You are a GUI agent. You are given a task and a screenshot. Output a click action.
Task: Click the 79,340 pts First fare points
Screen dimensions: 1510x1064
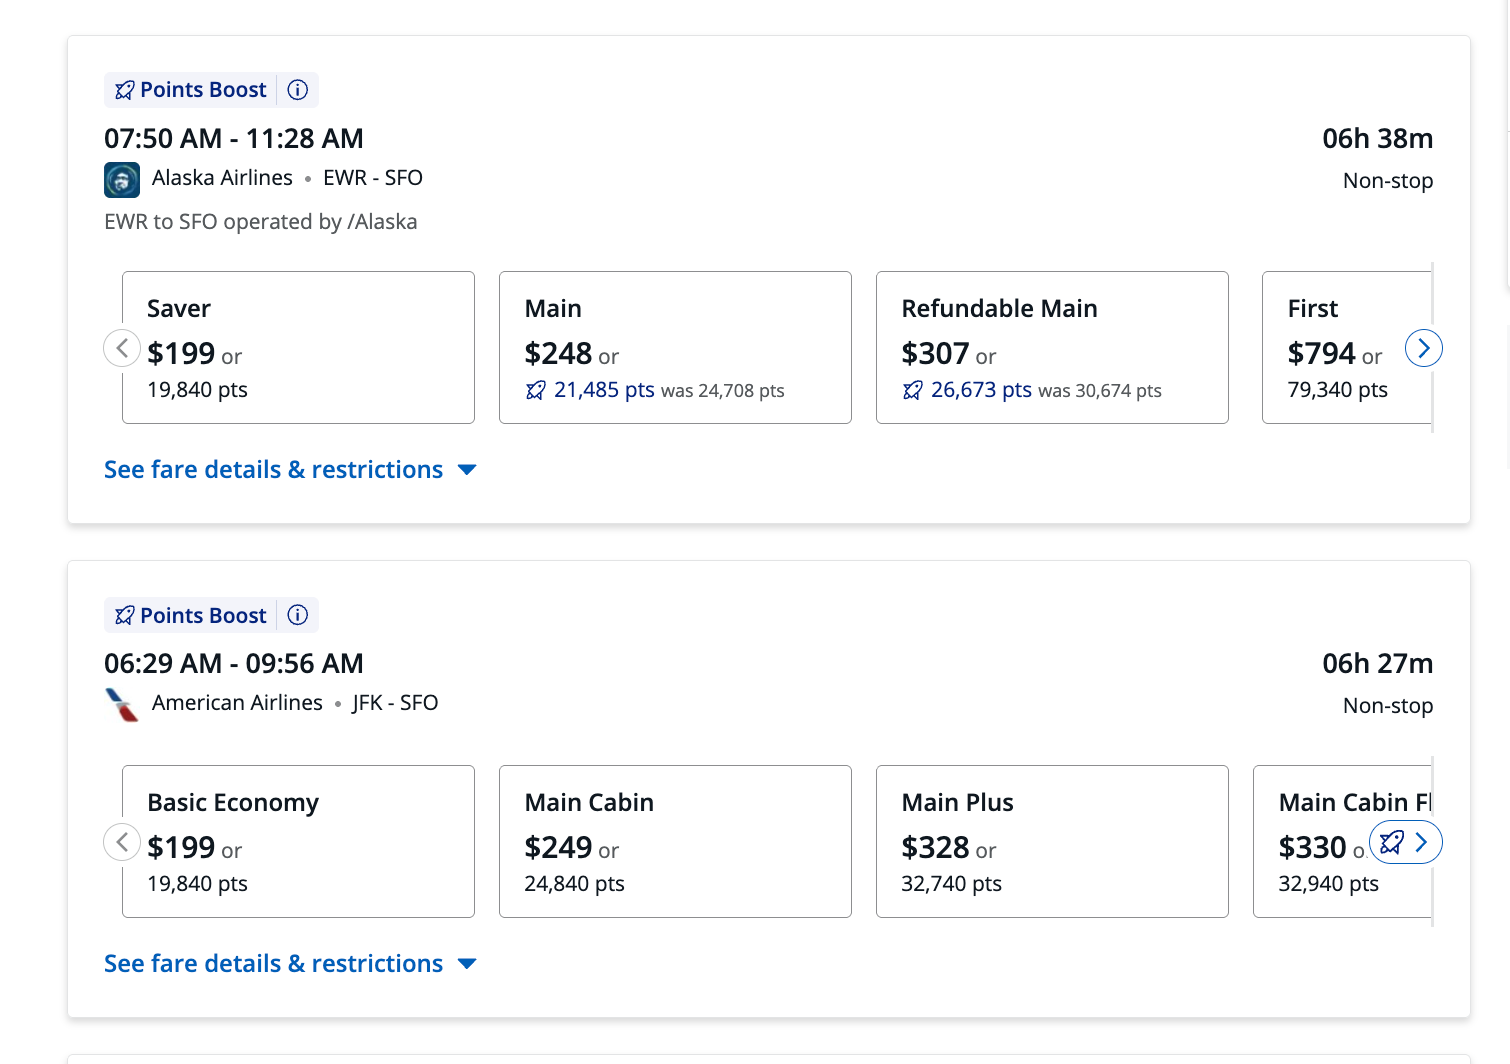tap(1337, 390)
